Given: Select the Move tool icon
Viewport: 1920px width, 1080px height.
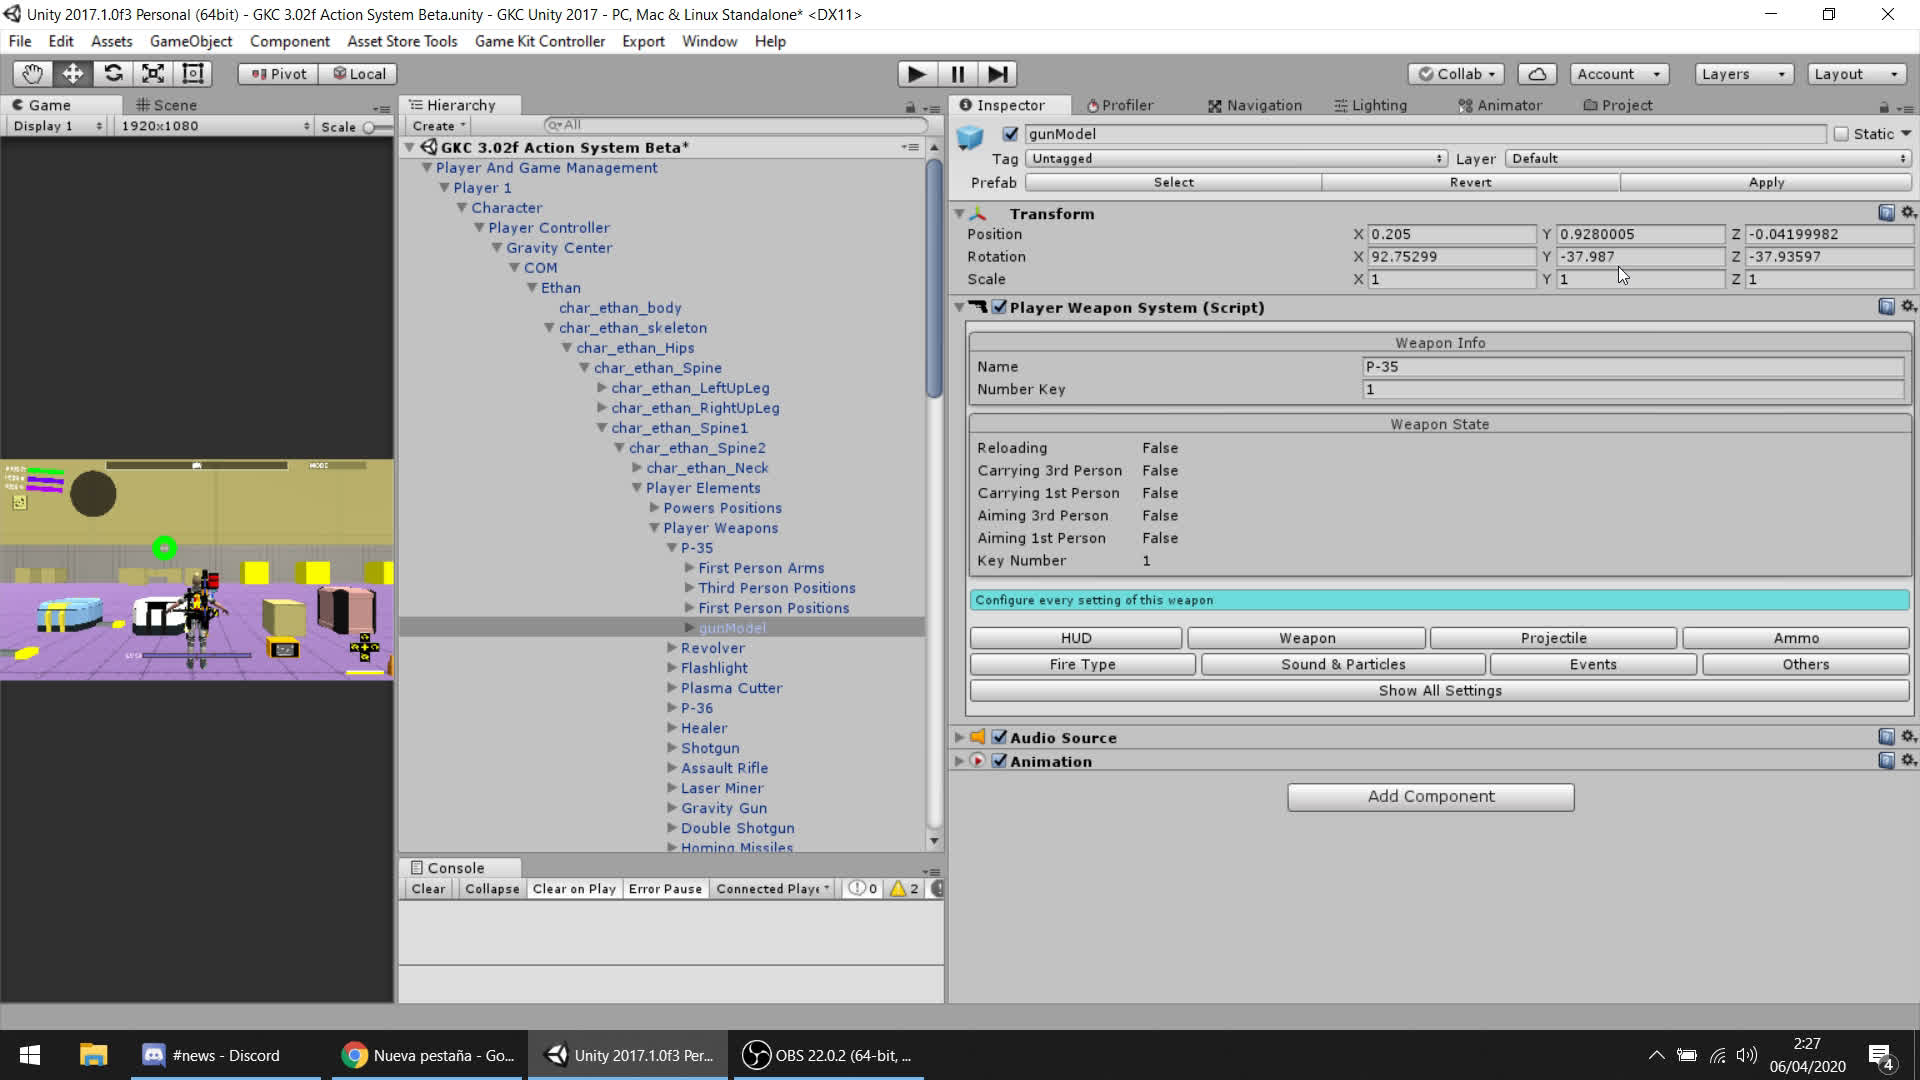Looking at the screenshot, I should [x=73, y=74].
